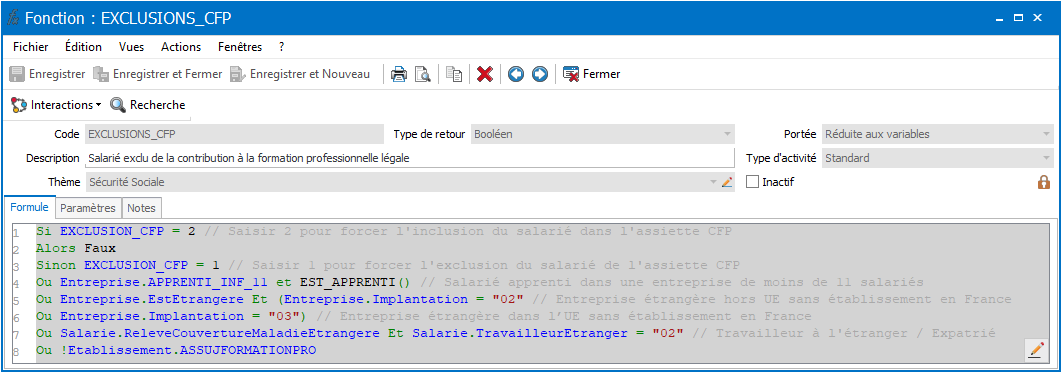Click 'Salarie.ReleveCouvertureMaladieEtrangere' in formula
Image resolution: width=1062 pixels, height=373 pixels.
coord(221,333)
